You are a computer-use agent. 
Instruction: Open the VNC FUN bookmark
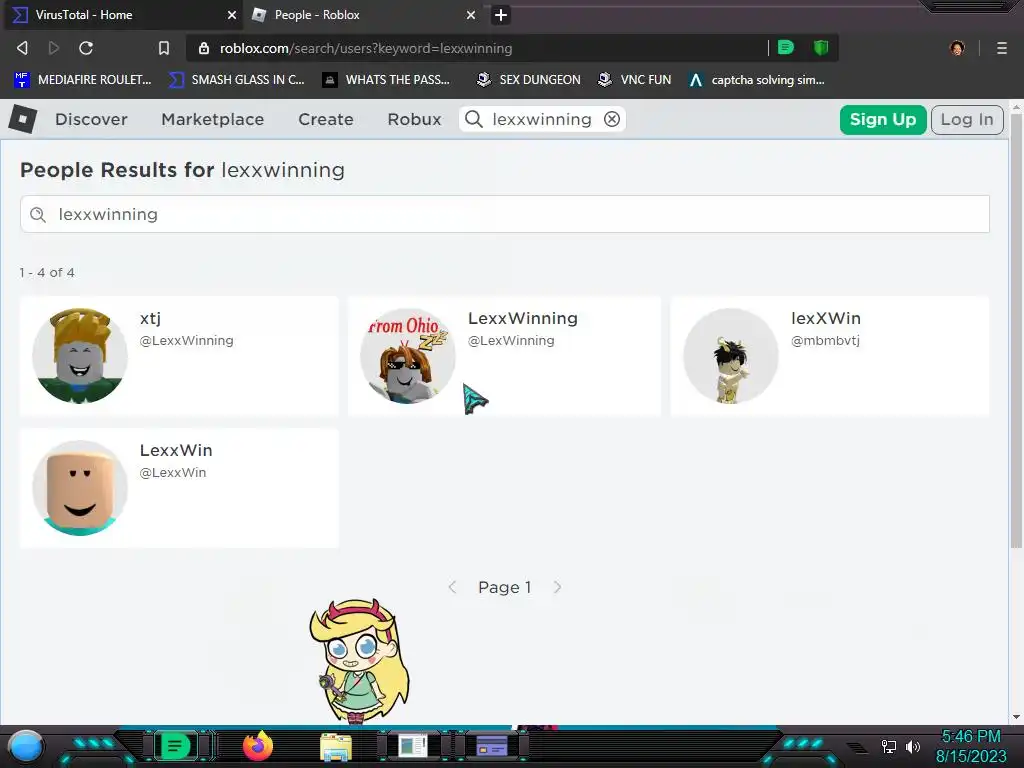click(x=634, y=80)
